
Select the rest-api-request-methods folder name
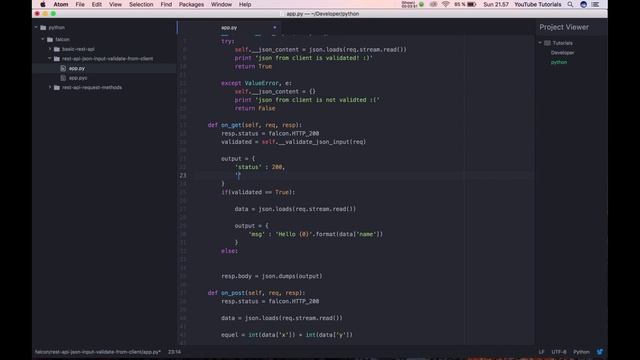pyautogui.click(x=92, y=87)
